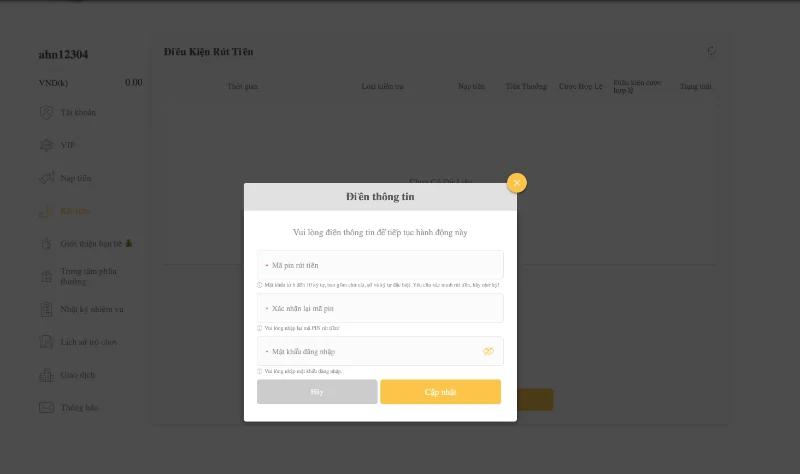Click the Trung tâm phần thưởng gift icon
The width and height of the screenshot is (800, 474).
pyautogui.click(x=46, y=276)
